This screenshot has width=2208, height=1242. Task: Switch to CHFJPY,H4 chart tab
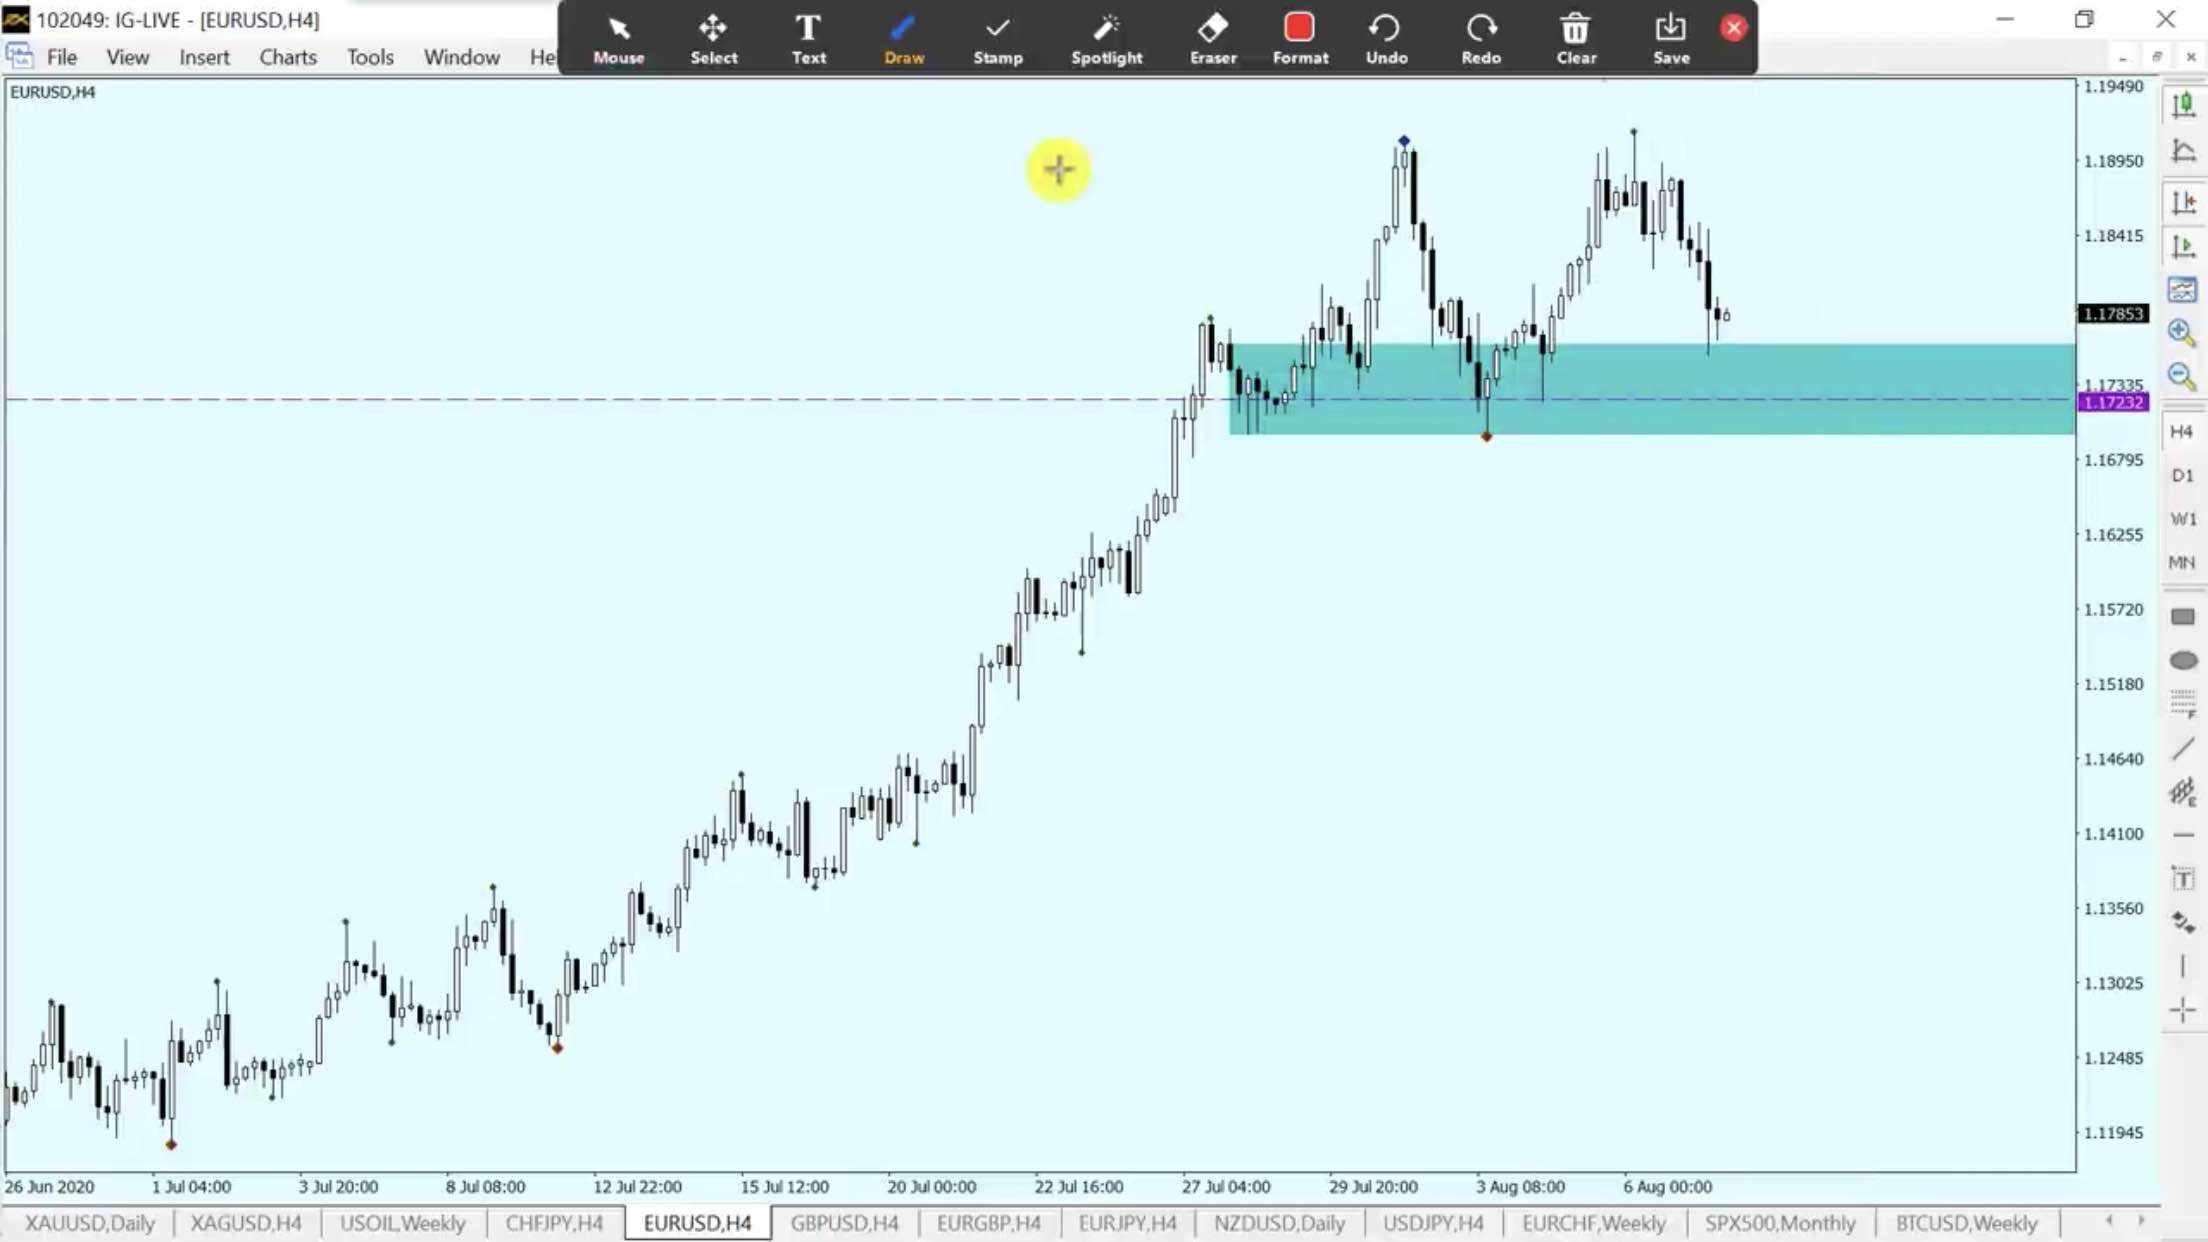[553, 1223]
